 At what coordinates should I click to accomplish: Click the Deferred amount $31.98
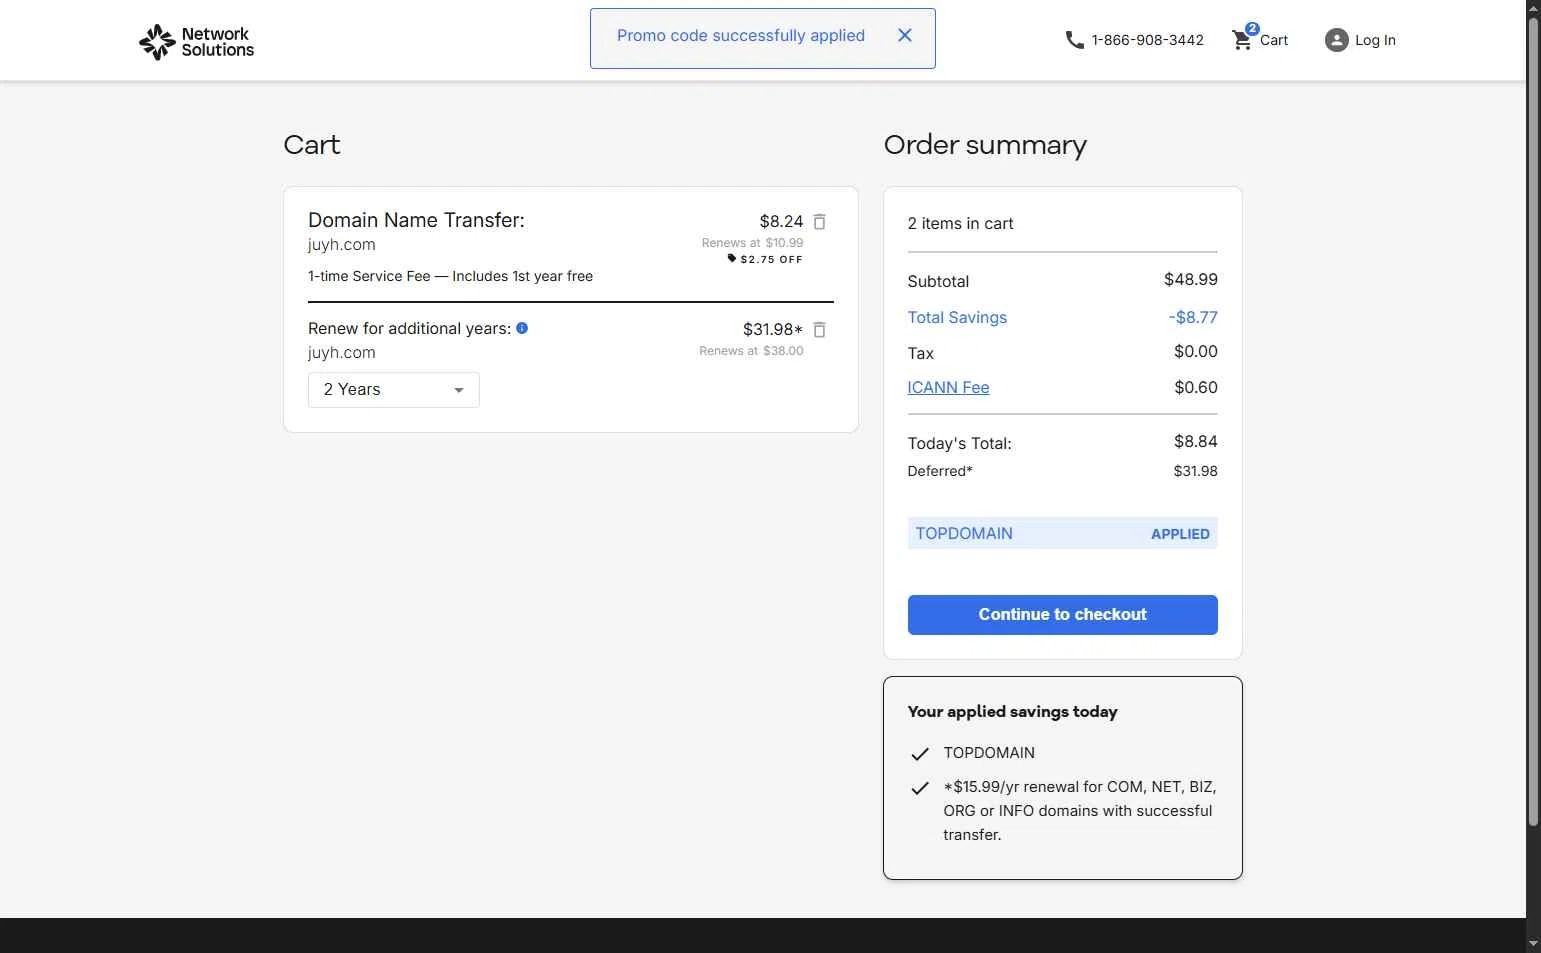click(1195, 471)
